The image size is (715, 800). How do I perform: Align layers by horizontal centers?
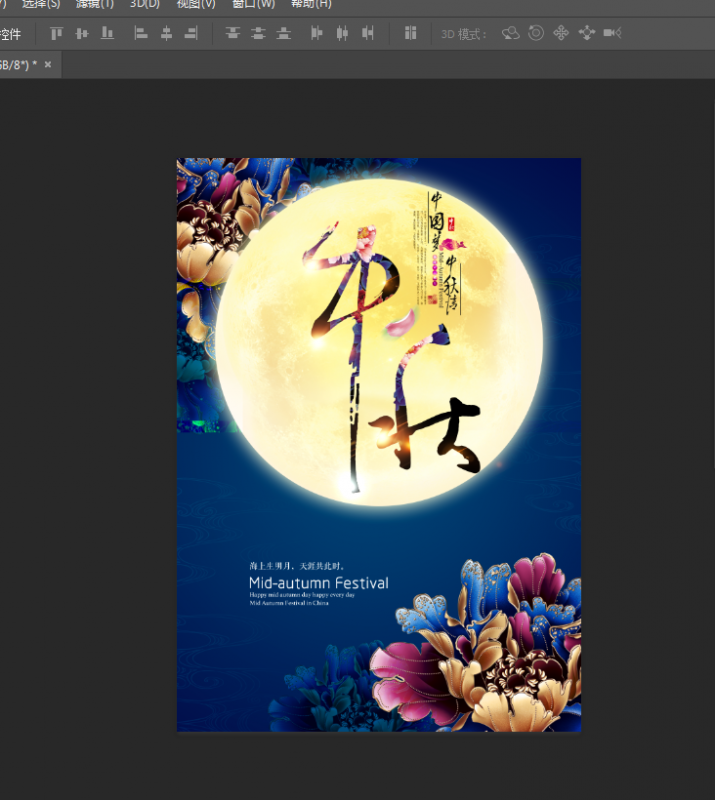[x=166, y=34]
